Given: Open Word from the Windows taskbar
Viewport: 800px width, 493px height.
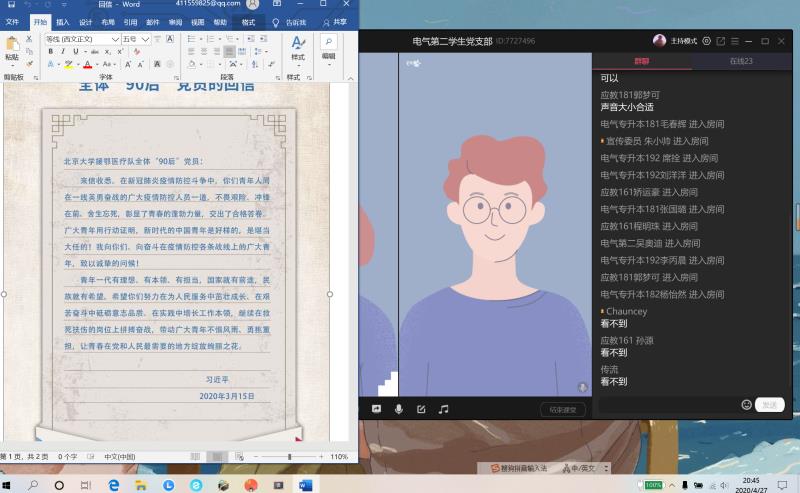Looking at the screenshot, I should click(305, 484).
